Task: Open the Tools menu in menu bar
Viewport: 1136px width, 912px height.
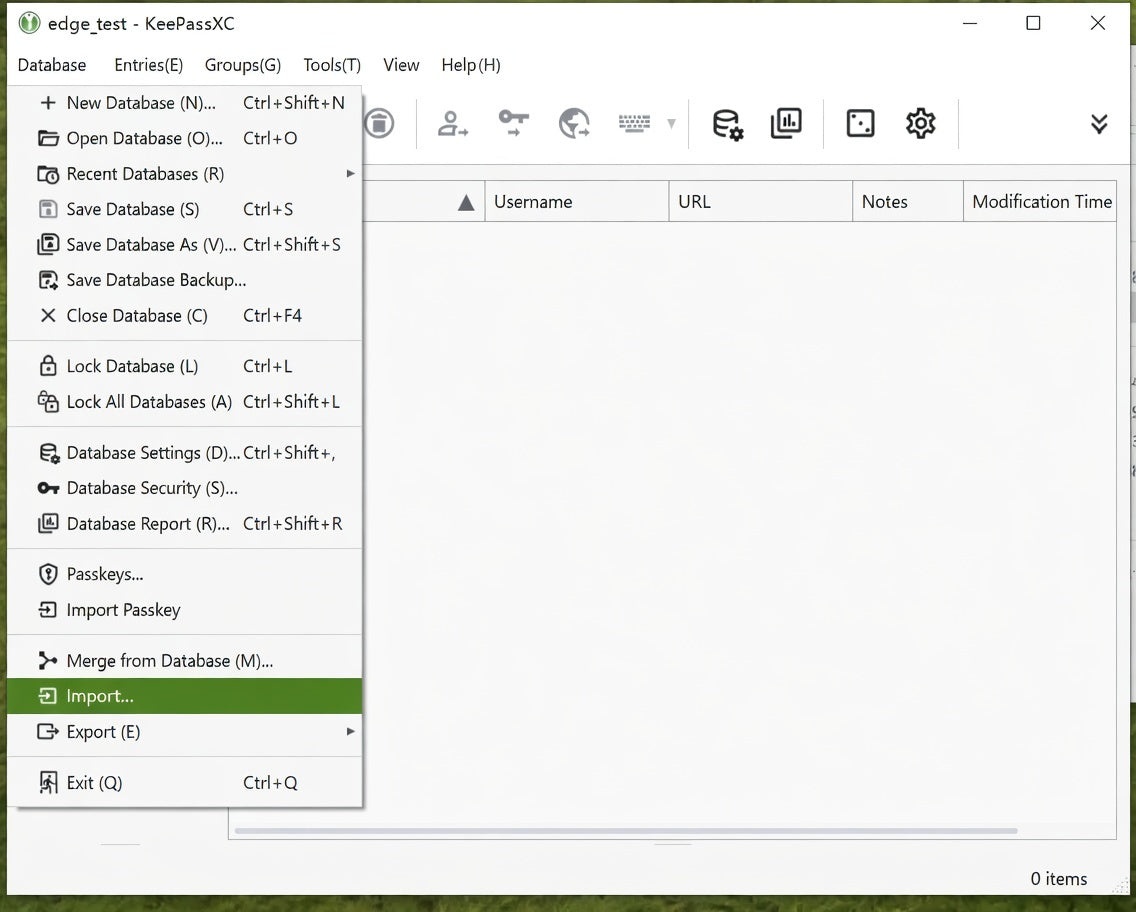Action: [x=332, y=65]
